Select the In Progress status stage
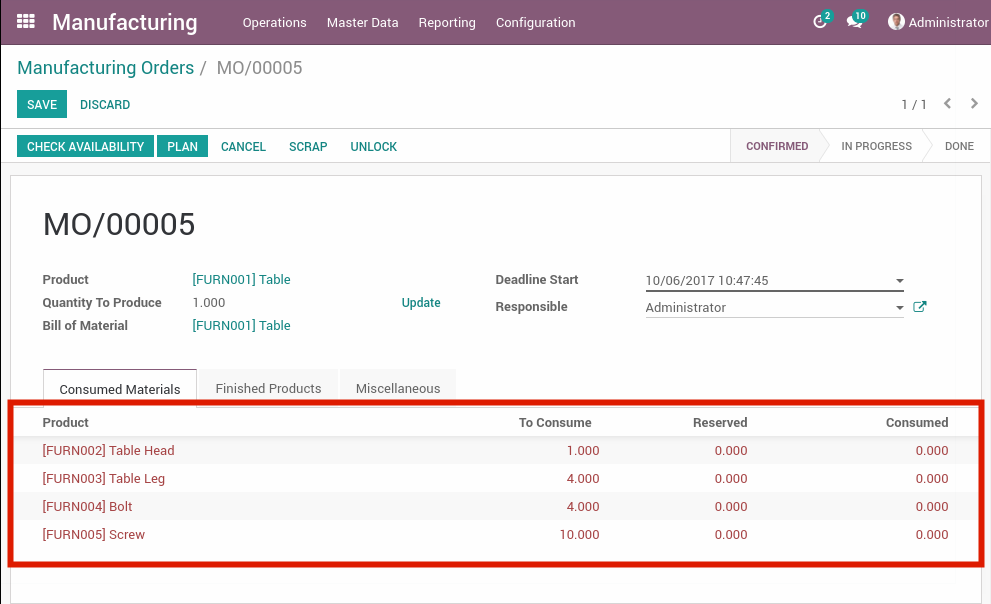The height and width of the screenshot is (604, 991). pyautogui.click(x=876, y=146)
